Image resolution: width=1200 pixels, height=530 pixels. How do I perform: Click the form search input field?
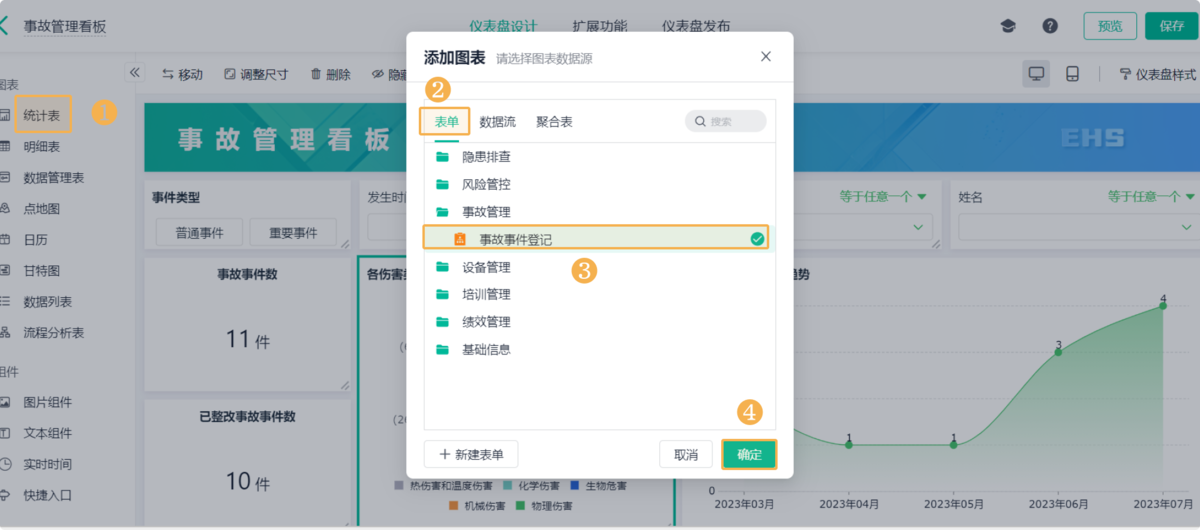pyautogui.click(x=727, y=122)
